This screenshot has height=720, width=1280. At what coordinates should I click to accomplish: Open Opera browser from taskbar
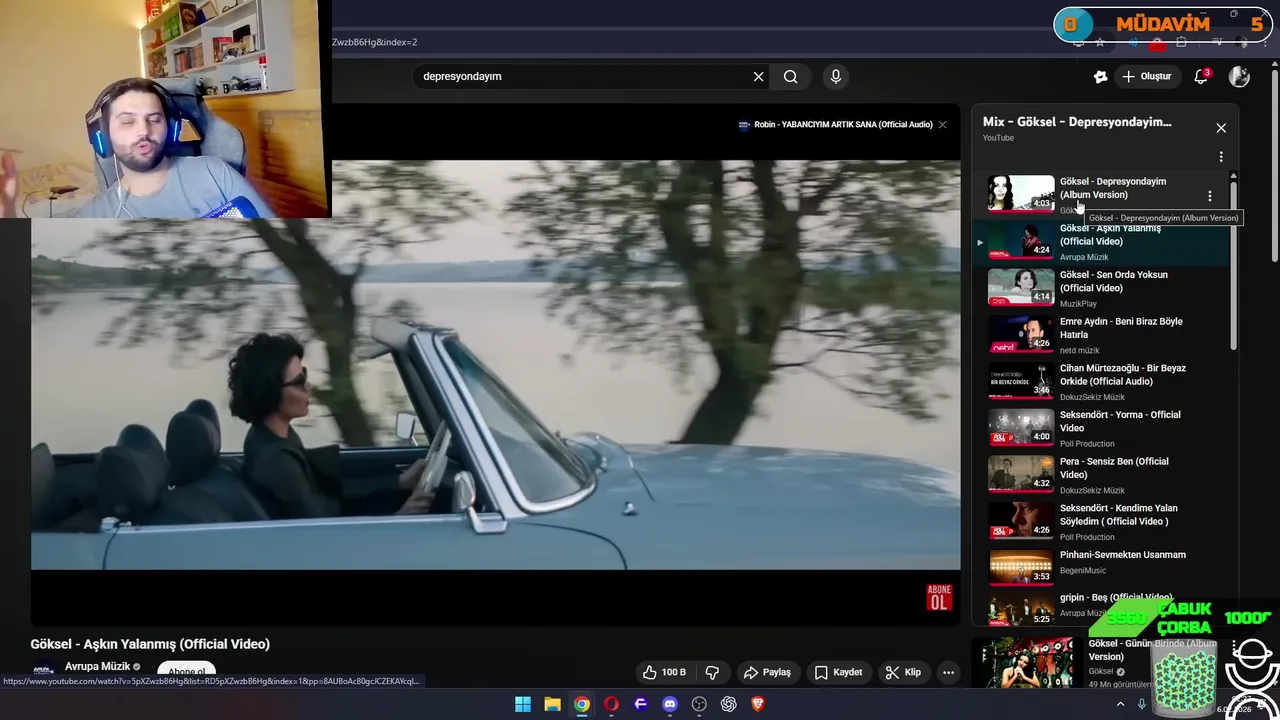tap(611, 704)
